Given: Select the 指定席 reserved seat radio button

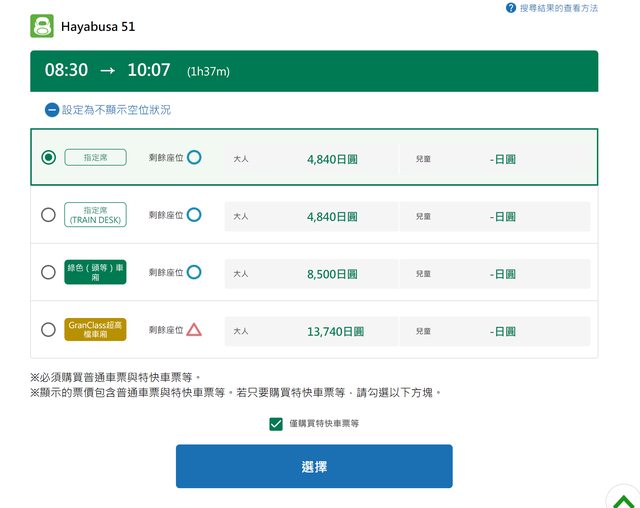Looking at the screenshot, I should point(48,157).
